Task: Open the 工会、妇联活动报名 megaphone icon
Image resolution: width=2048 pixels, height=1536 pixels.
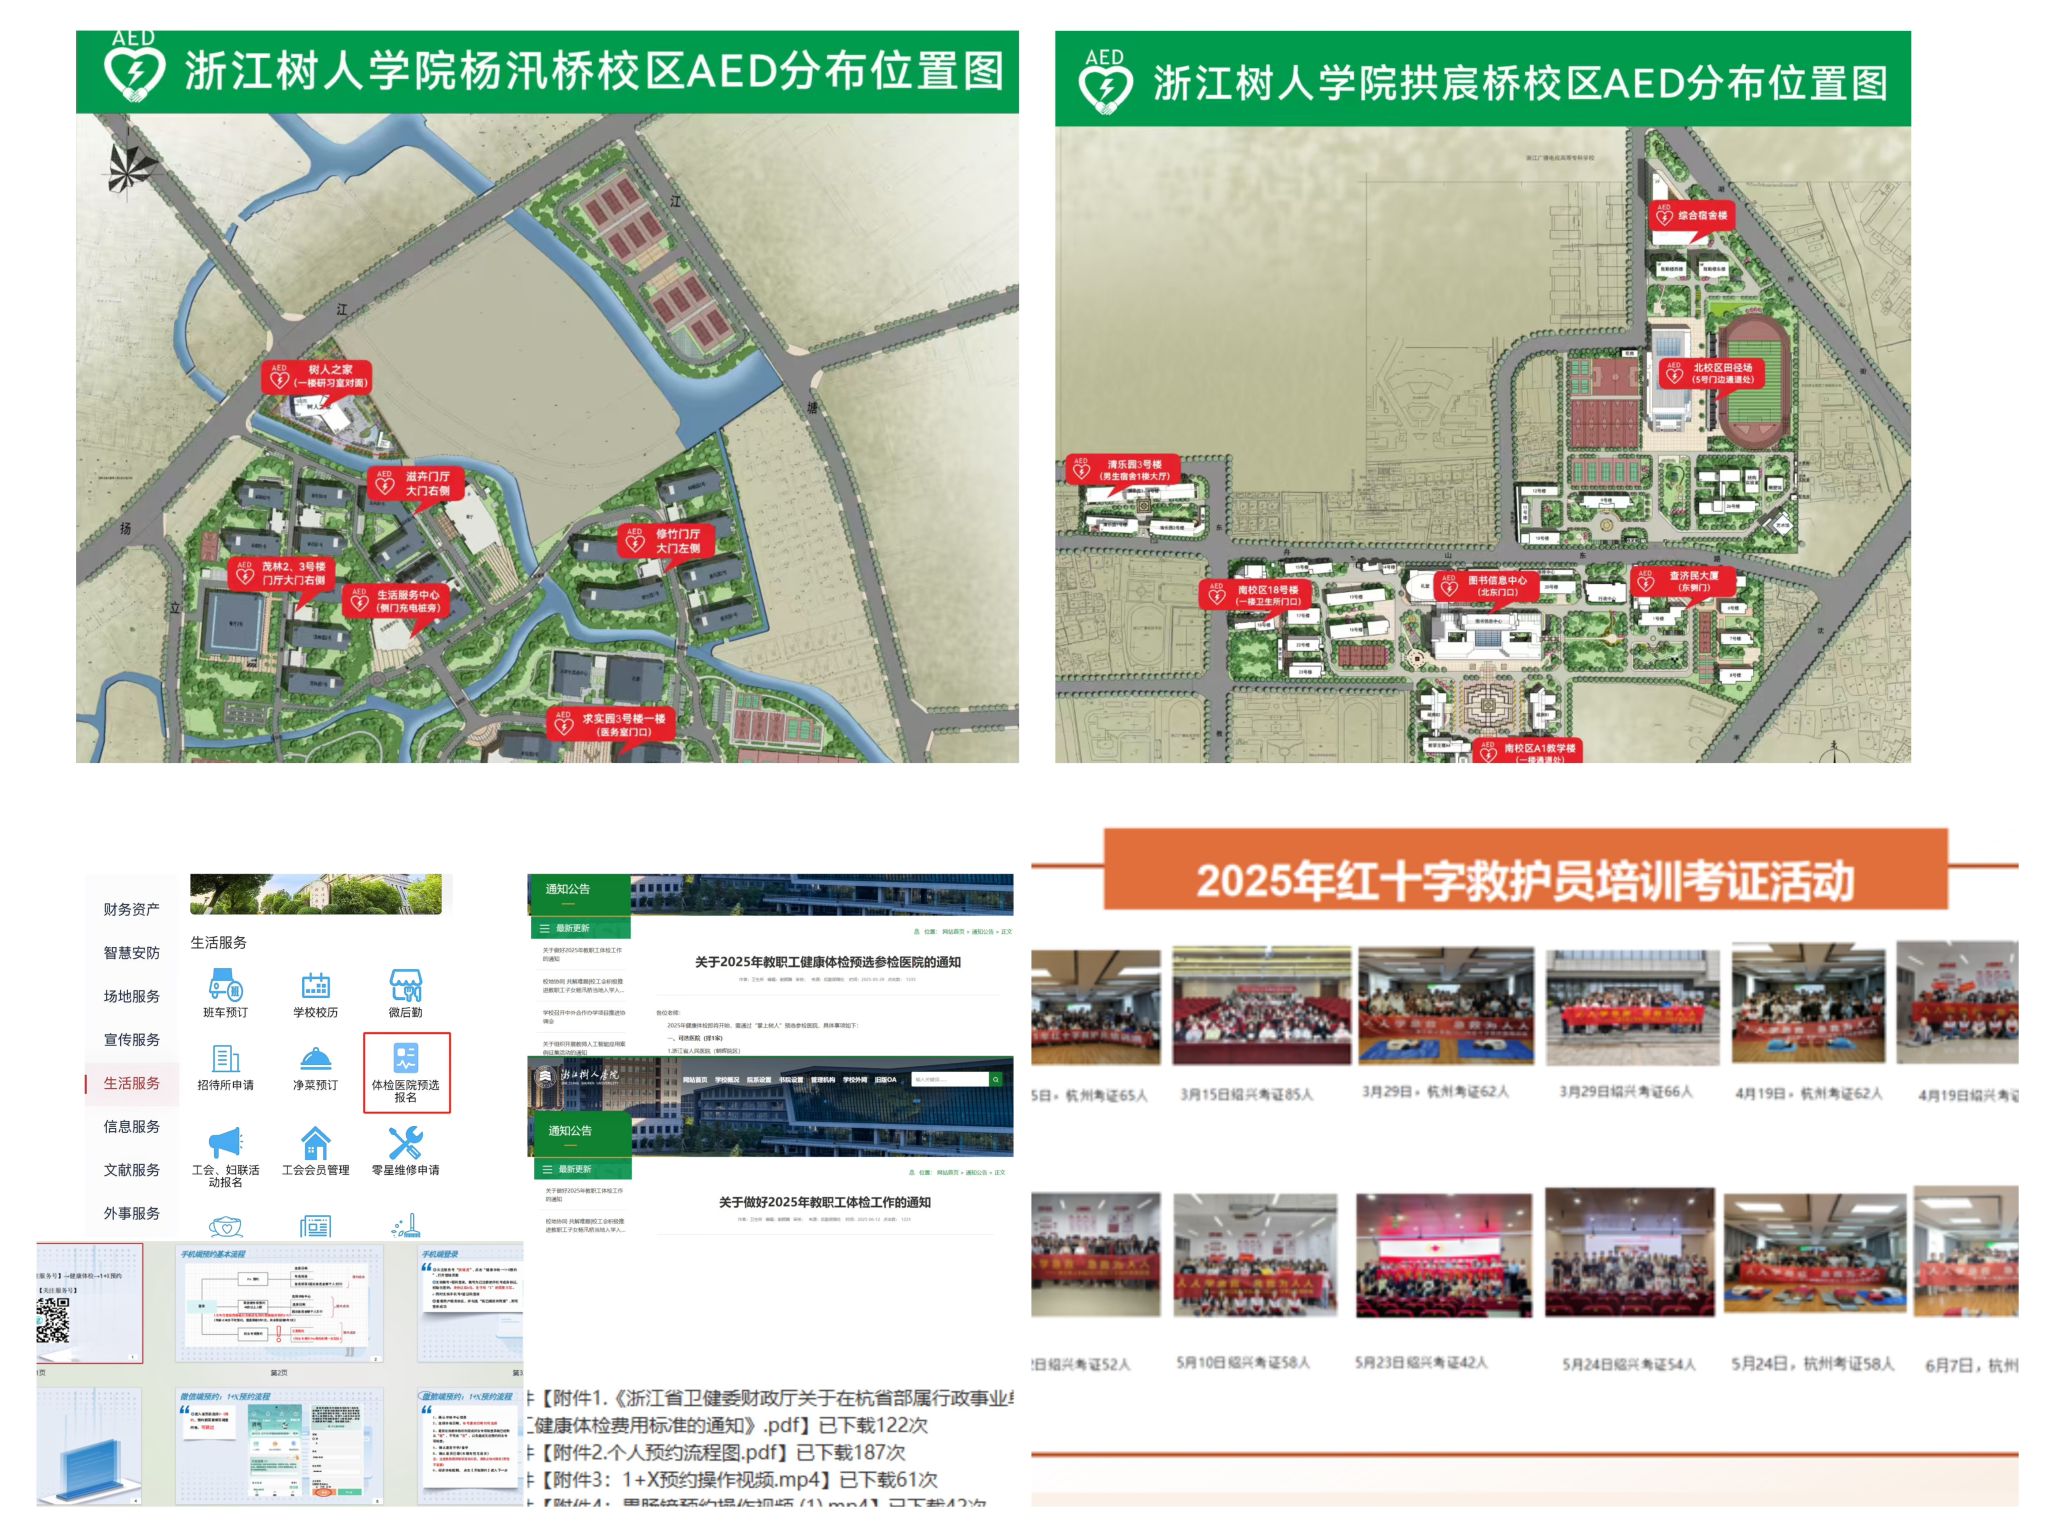Action: [226, 1143]
